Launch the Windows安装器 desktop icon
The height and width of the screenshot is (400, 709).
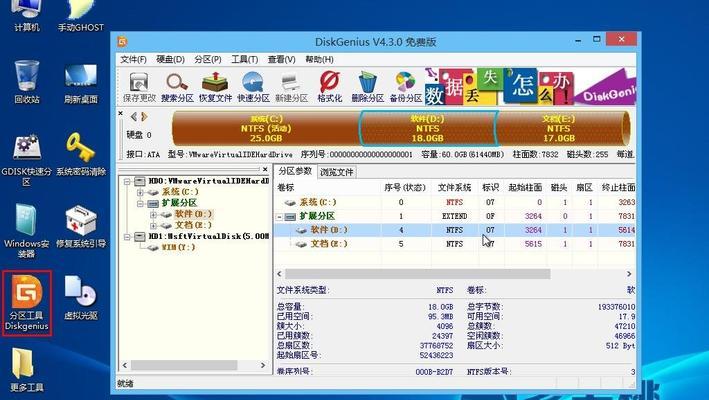(x=27, y=231)
